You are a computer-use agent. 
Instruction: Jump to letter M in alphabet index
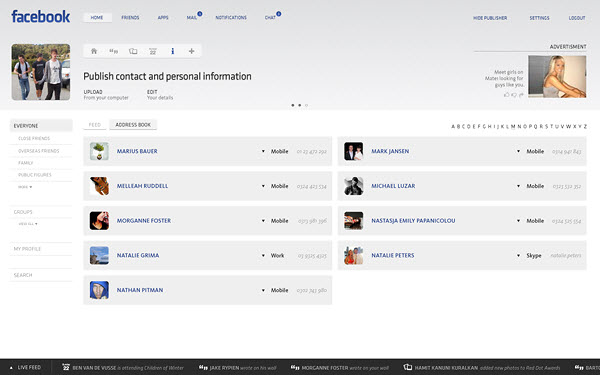(x=514, y=126)
